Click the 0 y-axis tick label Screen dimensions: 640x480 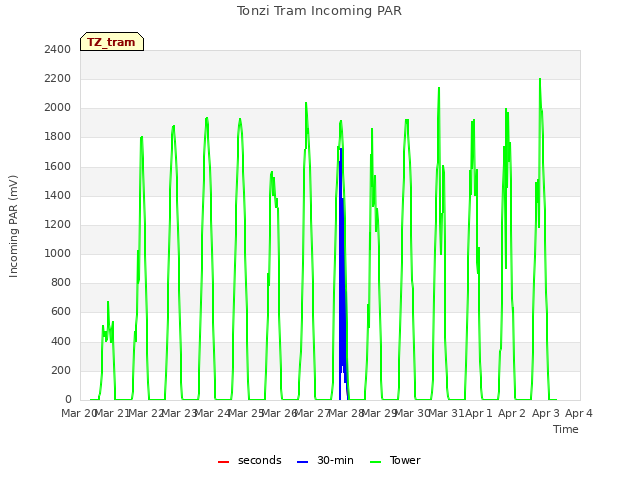[68, 400]
